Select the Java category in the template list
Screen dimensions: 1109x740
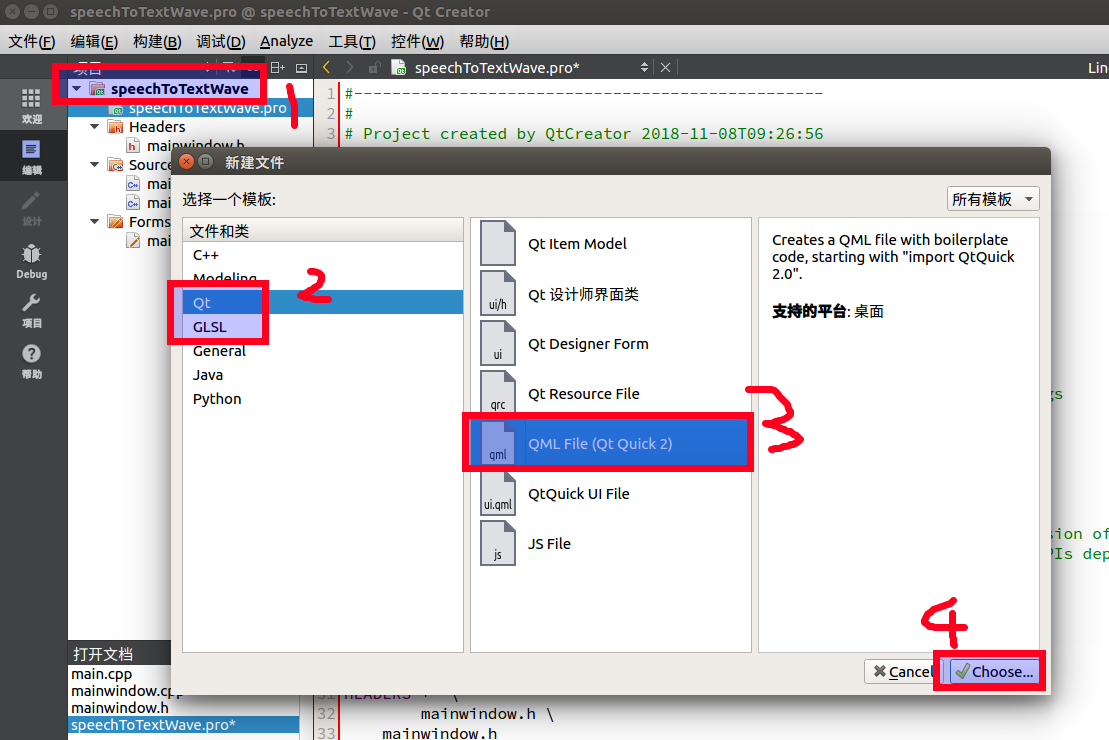(208, 374)
